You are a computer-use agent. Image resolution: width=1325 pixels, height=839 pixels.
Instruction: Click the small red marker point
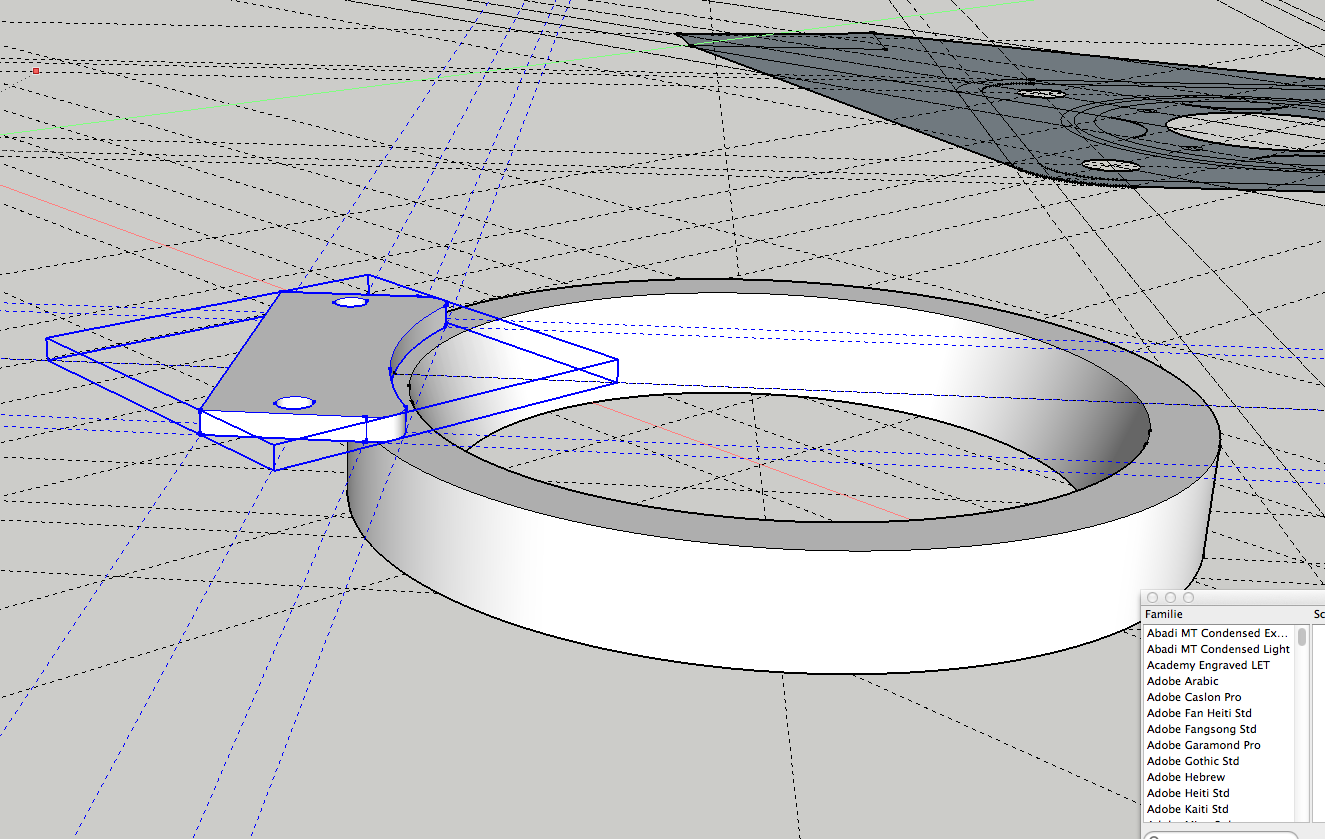tap(36, 71)
